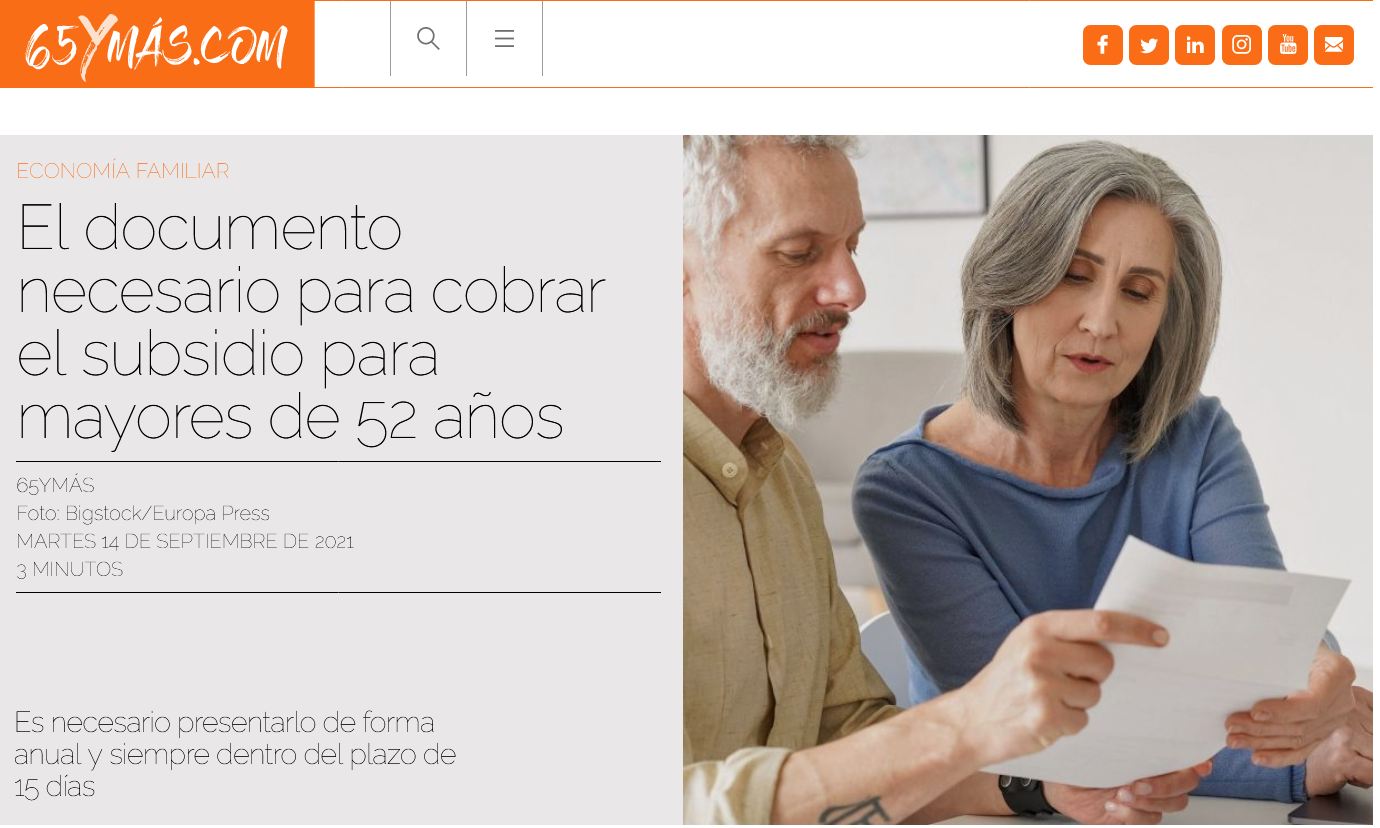Click the headline about subsidio mayores de 52
This screenshot has width=1380, height=828.
click(311, 322)
